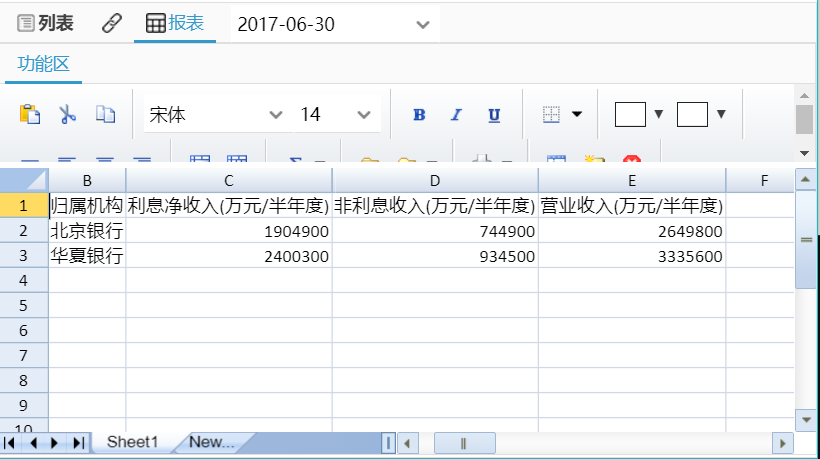The height and width of the screenshot is (459, 820).
Task: Click horizontal scroll right arrow
Action: click(x=783, y=444)
